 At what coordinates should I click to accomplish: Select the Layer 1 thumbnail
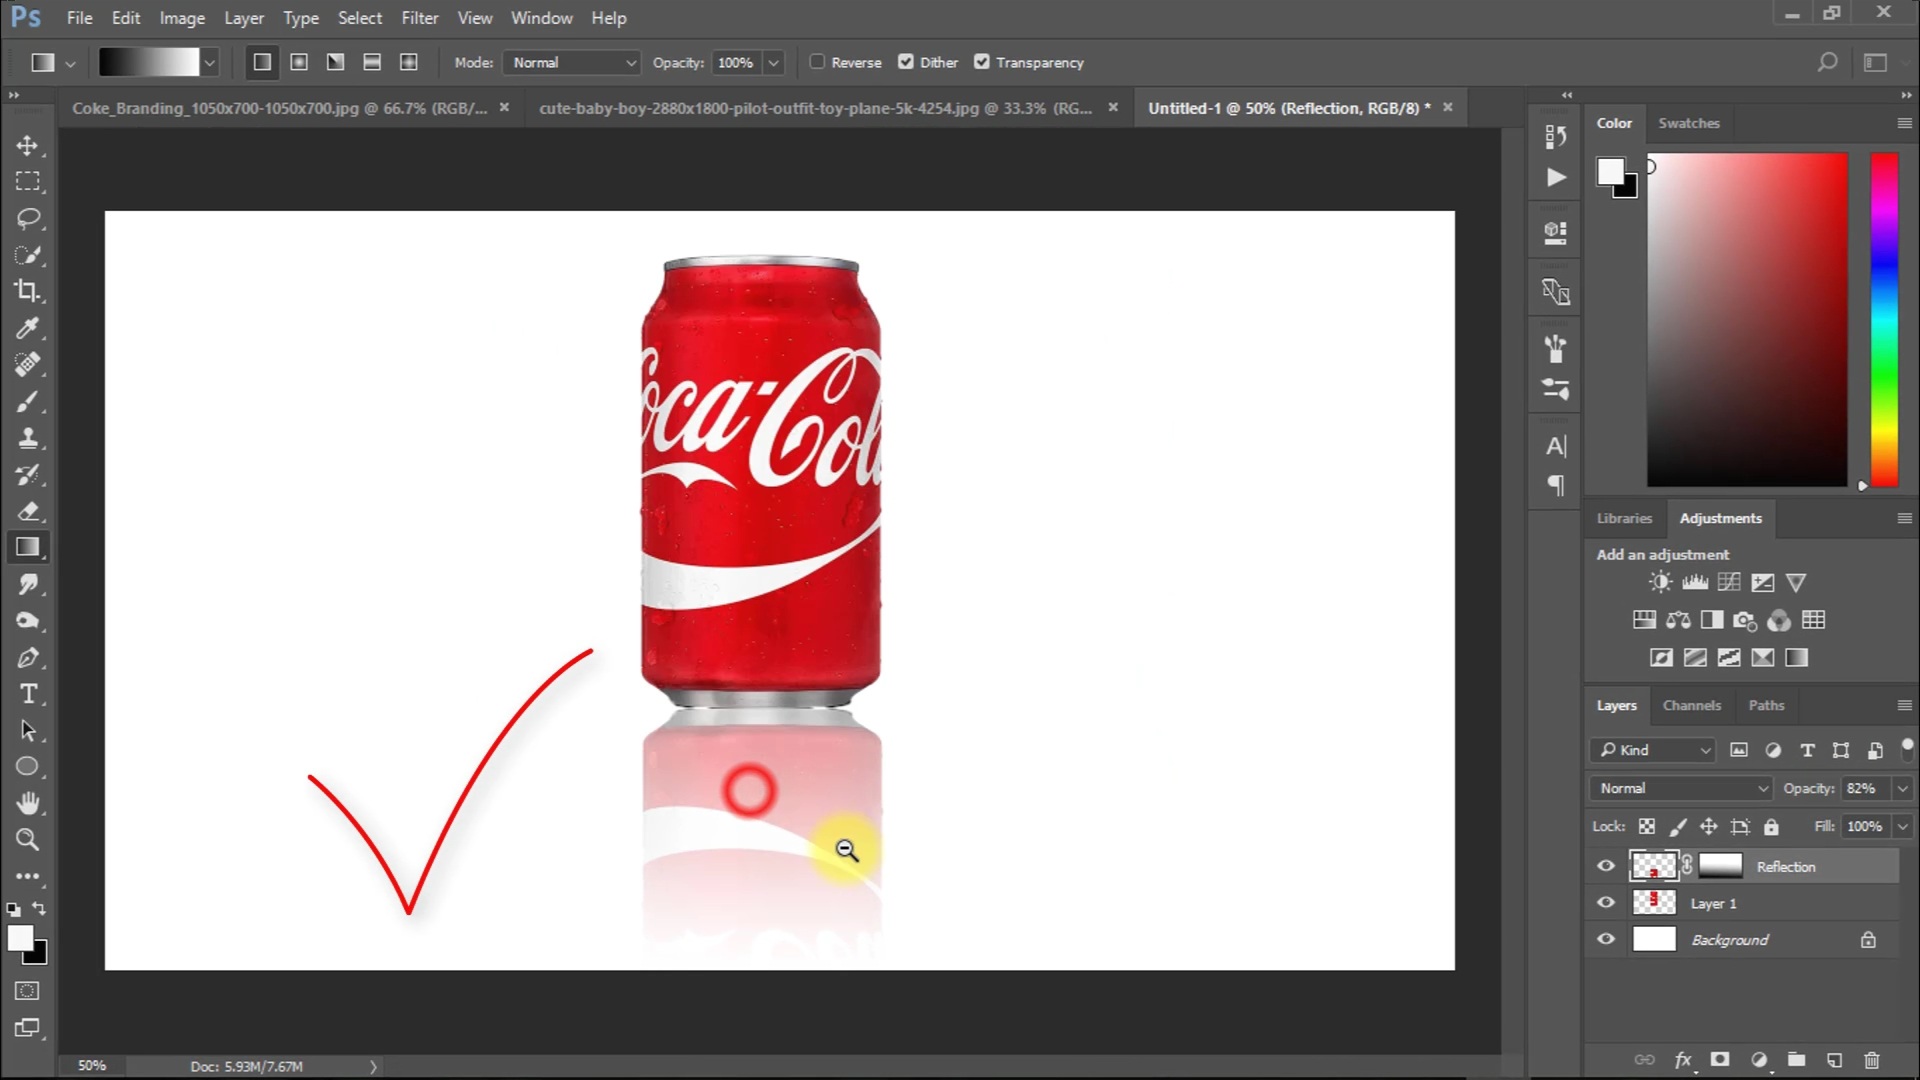1654,903
